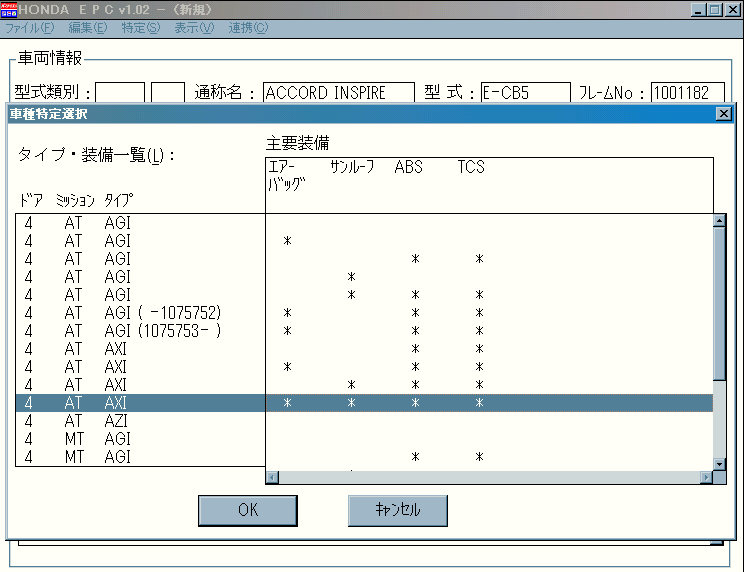Click the ミッション column label
Viewport: 744px width, 572px height.
[75, 201]
